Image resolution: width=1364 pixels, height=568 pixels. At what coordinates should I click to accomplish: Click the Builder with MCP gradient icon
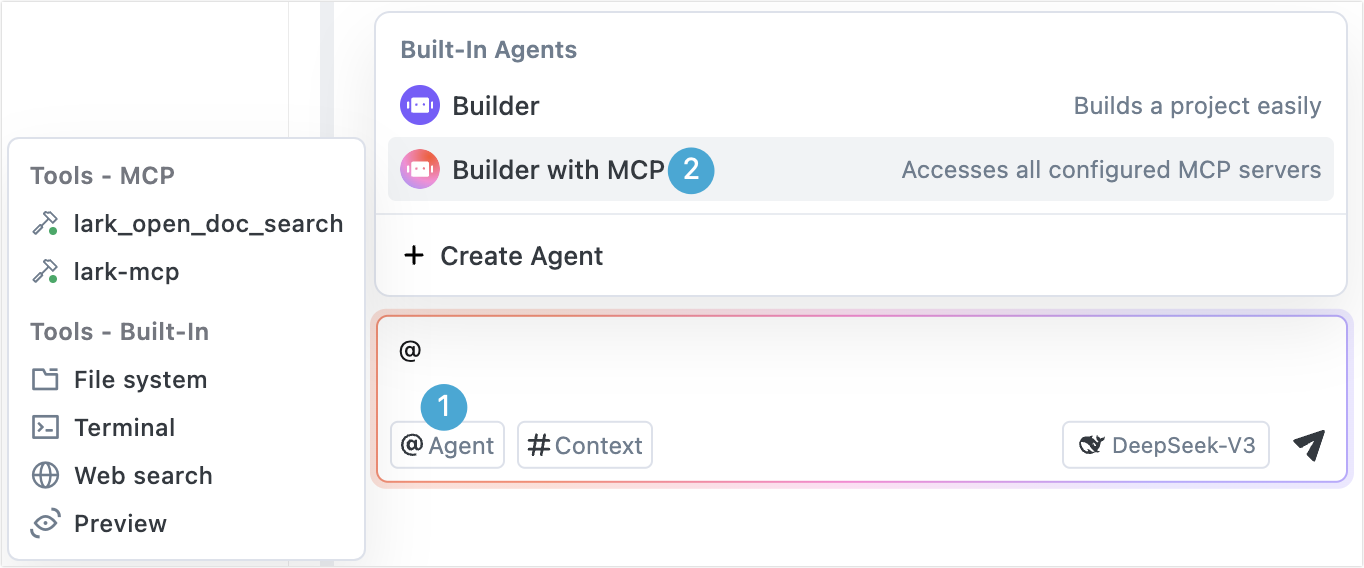point(420,170)
